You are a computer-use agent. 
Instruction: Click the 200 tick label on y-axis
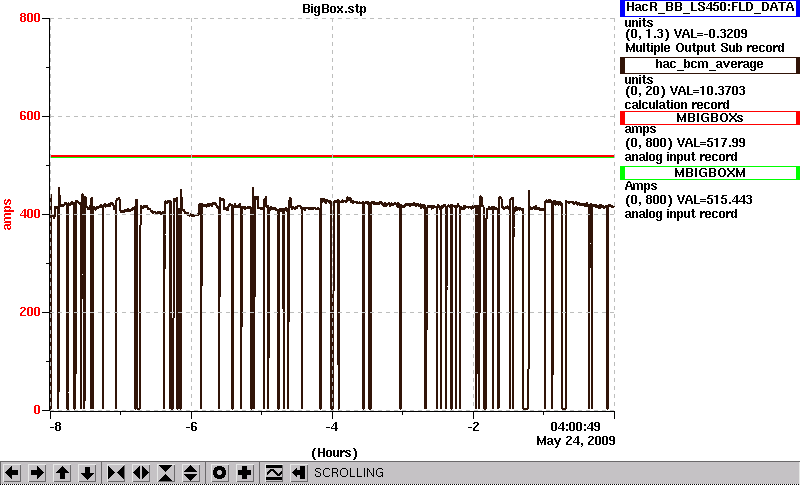tap(30, 312)
